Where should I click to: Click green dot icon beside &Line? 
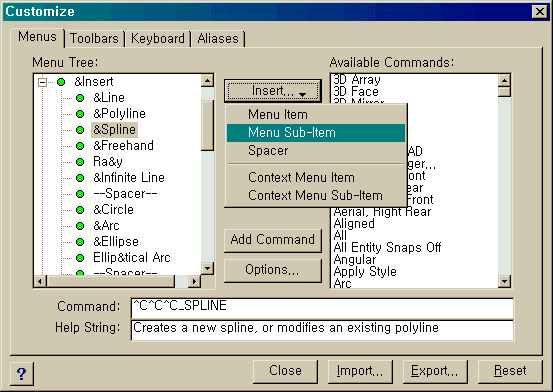[80, 98]
